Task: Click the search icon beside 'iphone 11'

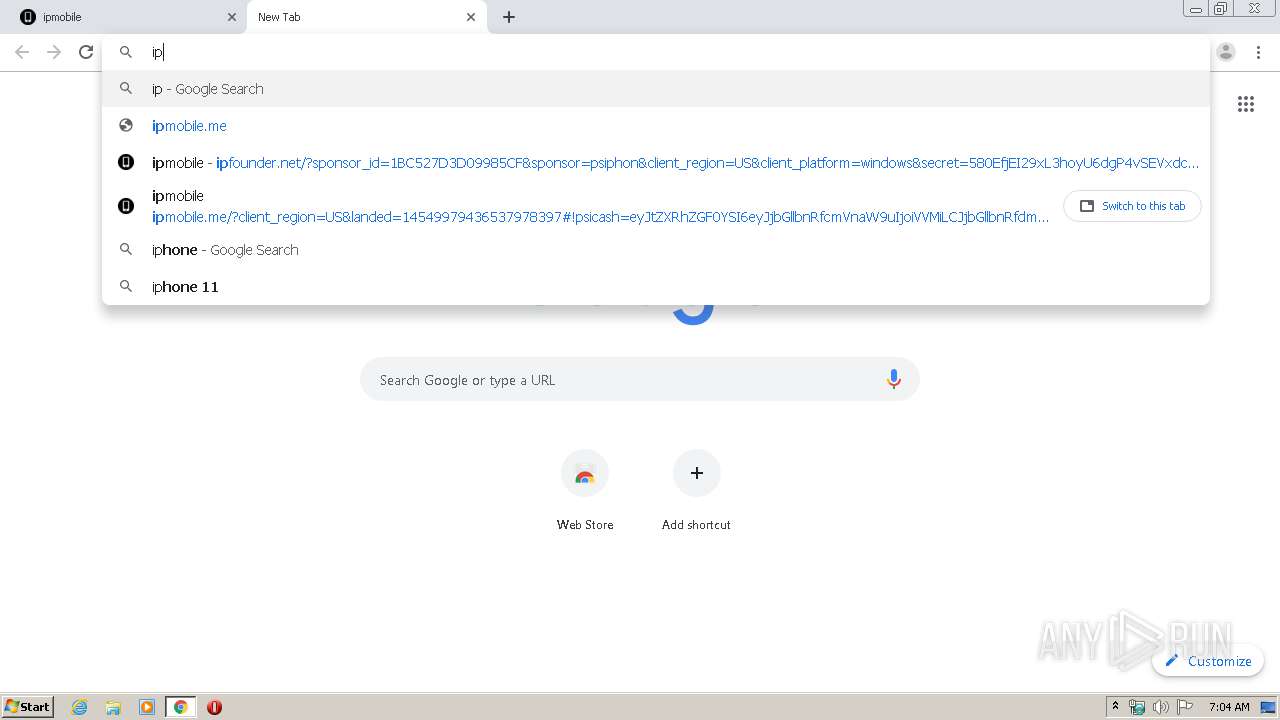Action: point(126,287)
